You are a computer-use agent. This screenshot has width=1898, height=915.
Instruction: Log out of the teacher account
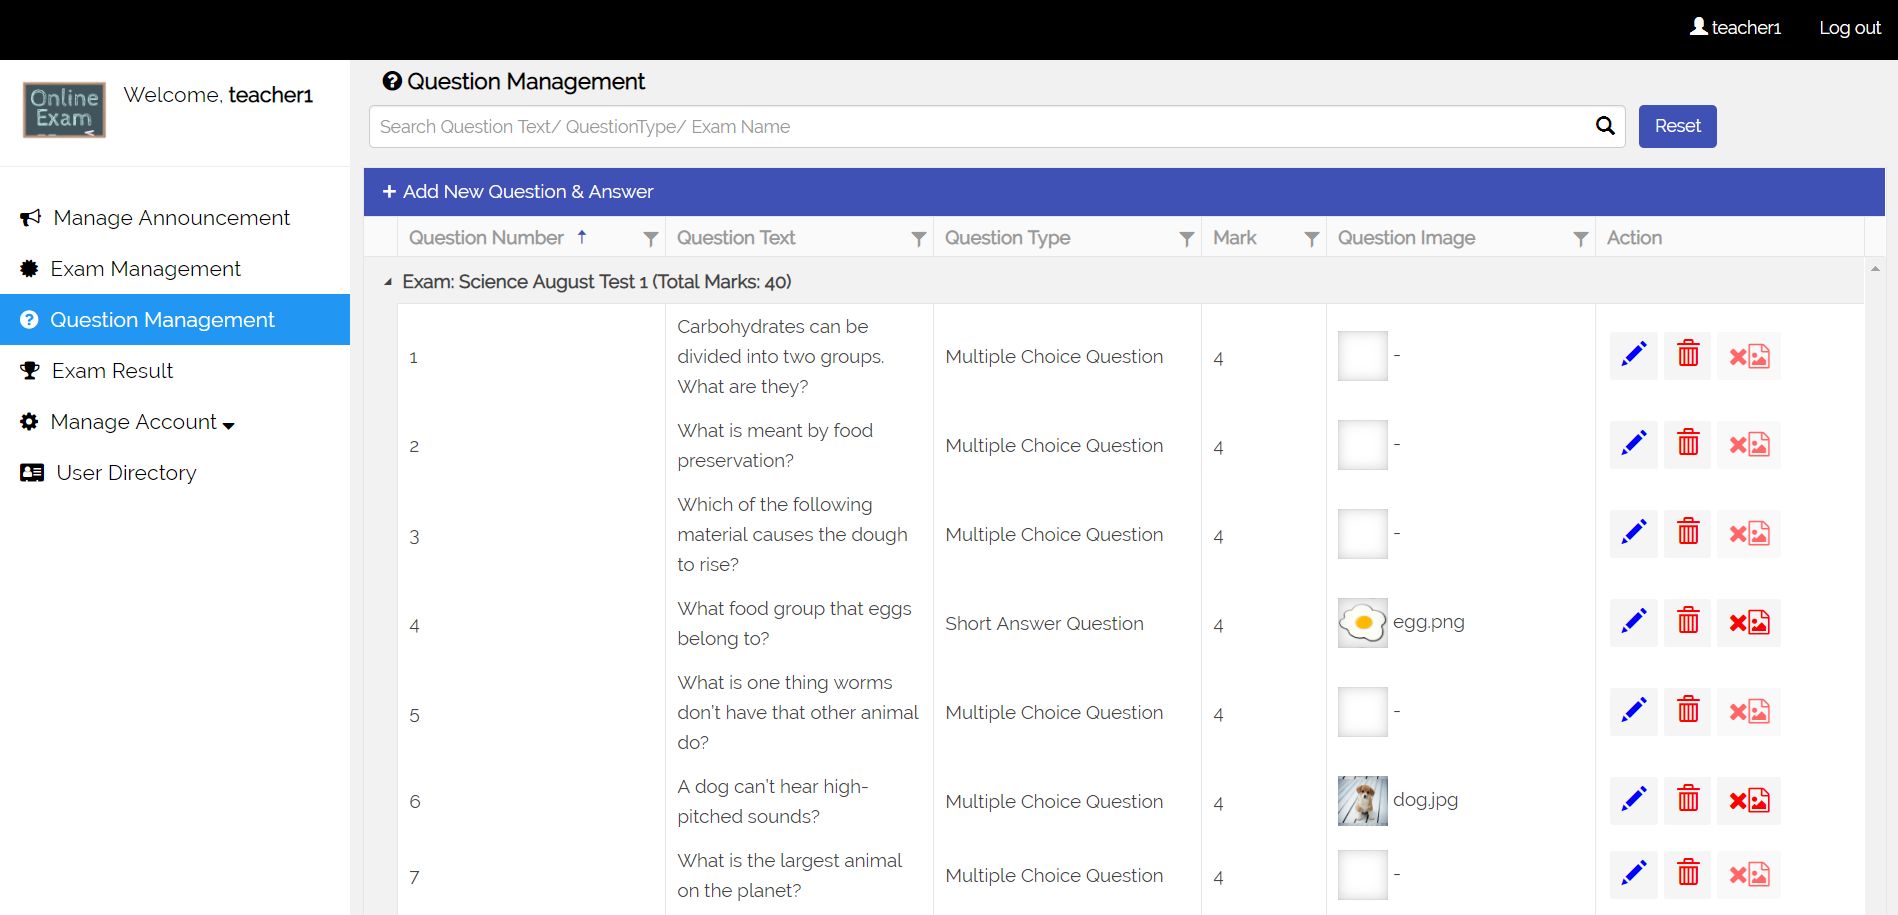(1849, 28)
